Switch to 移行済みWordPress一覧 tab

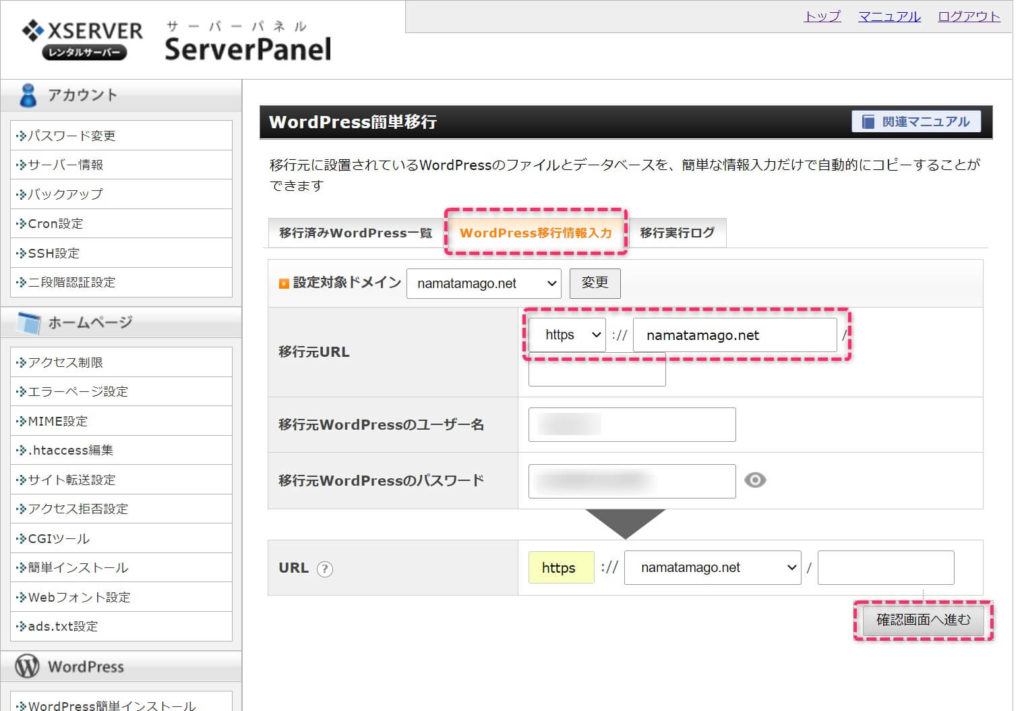pos(356,233)
